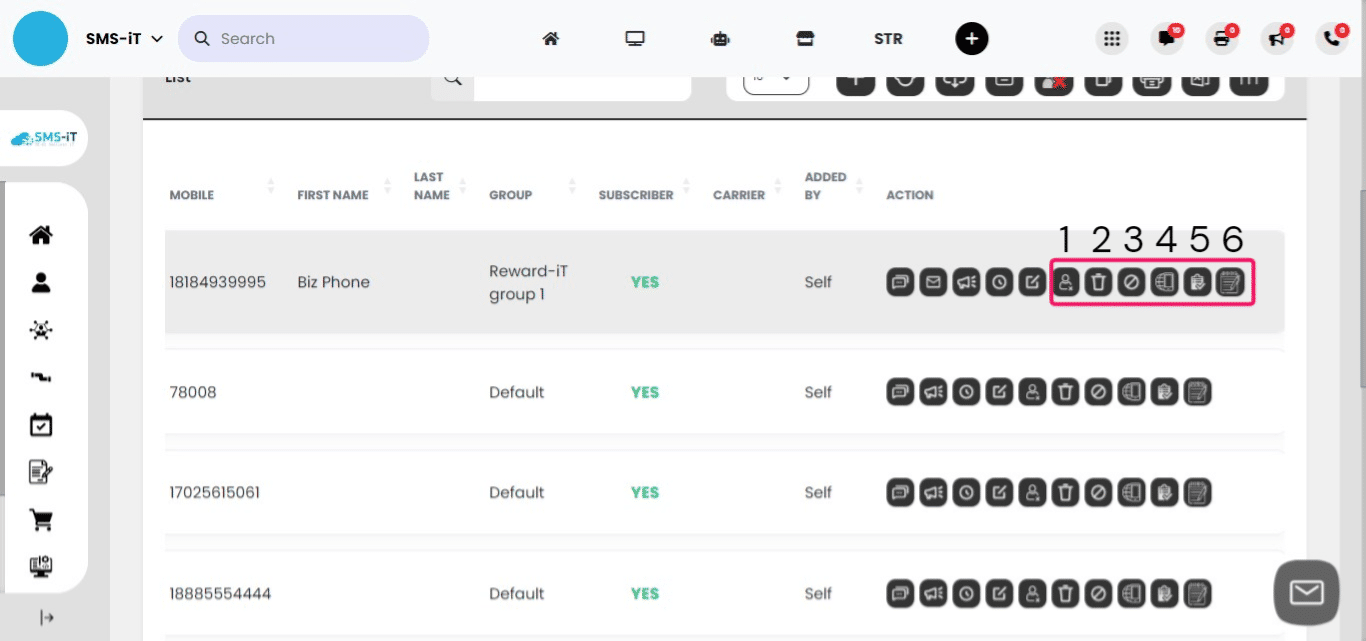Open the apps grid icon
Viewport: 1366px width, 641px height.
pos(1111,39)
